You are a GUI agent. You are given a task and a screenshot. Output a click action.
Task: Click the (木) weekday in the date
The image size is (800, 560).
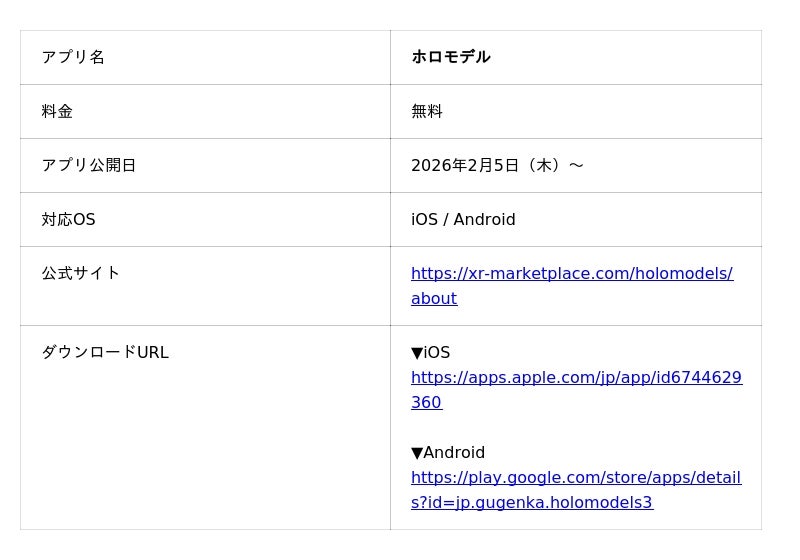point(543,165)
